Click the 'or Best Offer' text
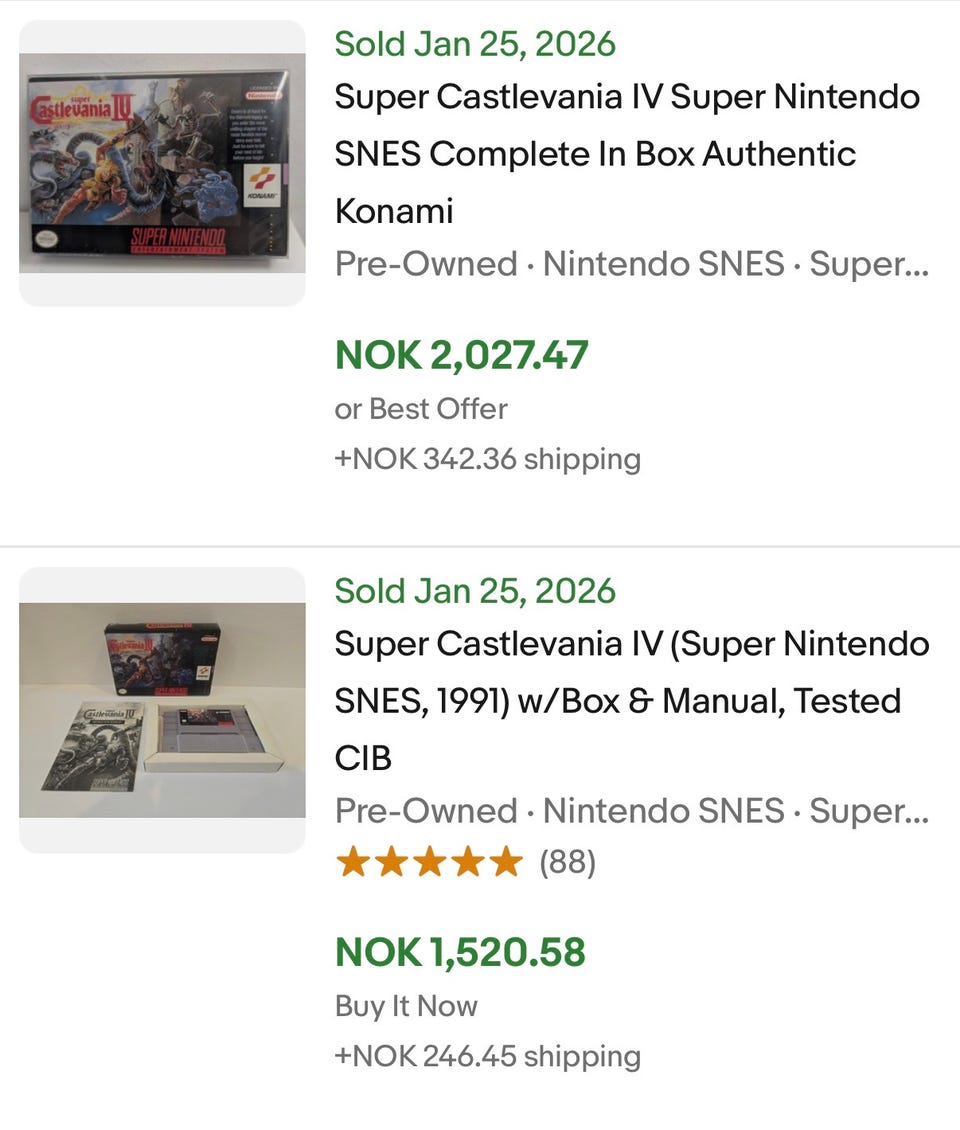The width and height of the screenshot is (960, 1130). click(x=421, y=409)
